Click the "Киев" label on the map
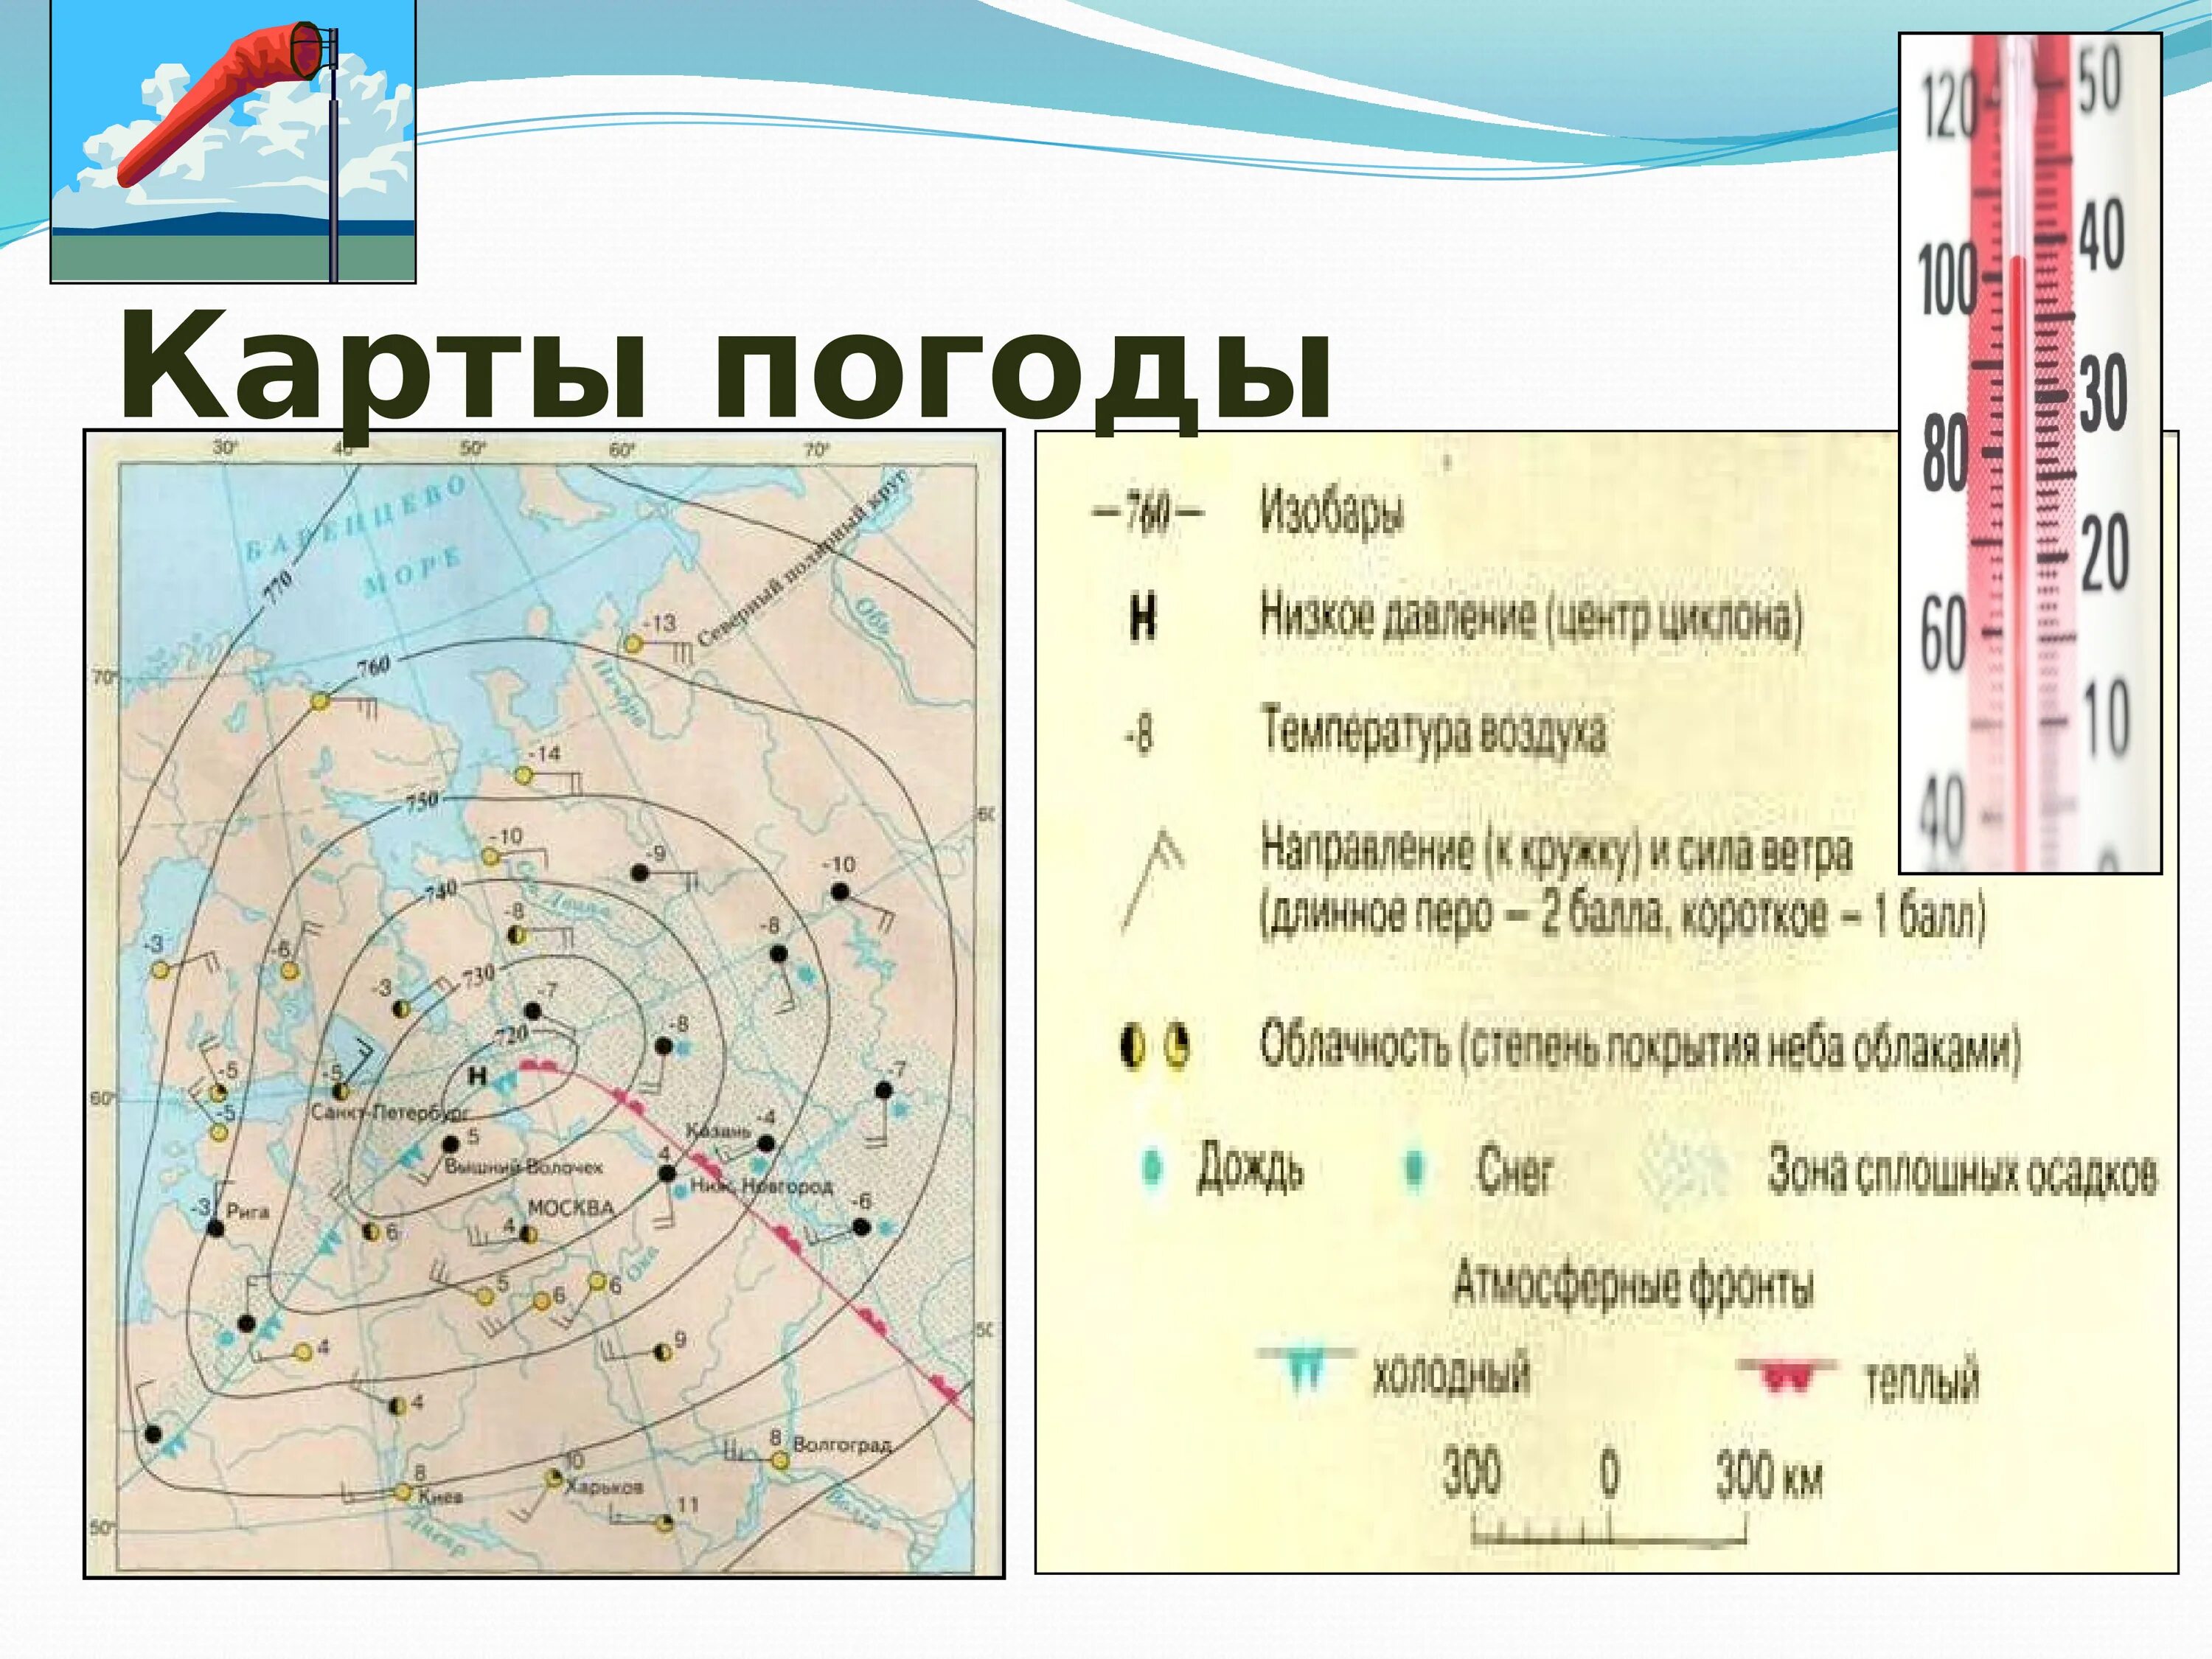This screenshot has height=1659, width=2212. (440, 1497)
